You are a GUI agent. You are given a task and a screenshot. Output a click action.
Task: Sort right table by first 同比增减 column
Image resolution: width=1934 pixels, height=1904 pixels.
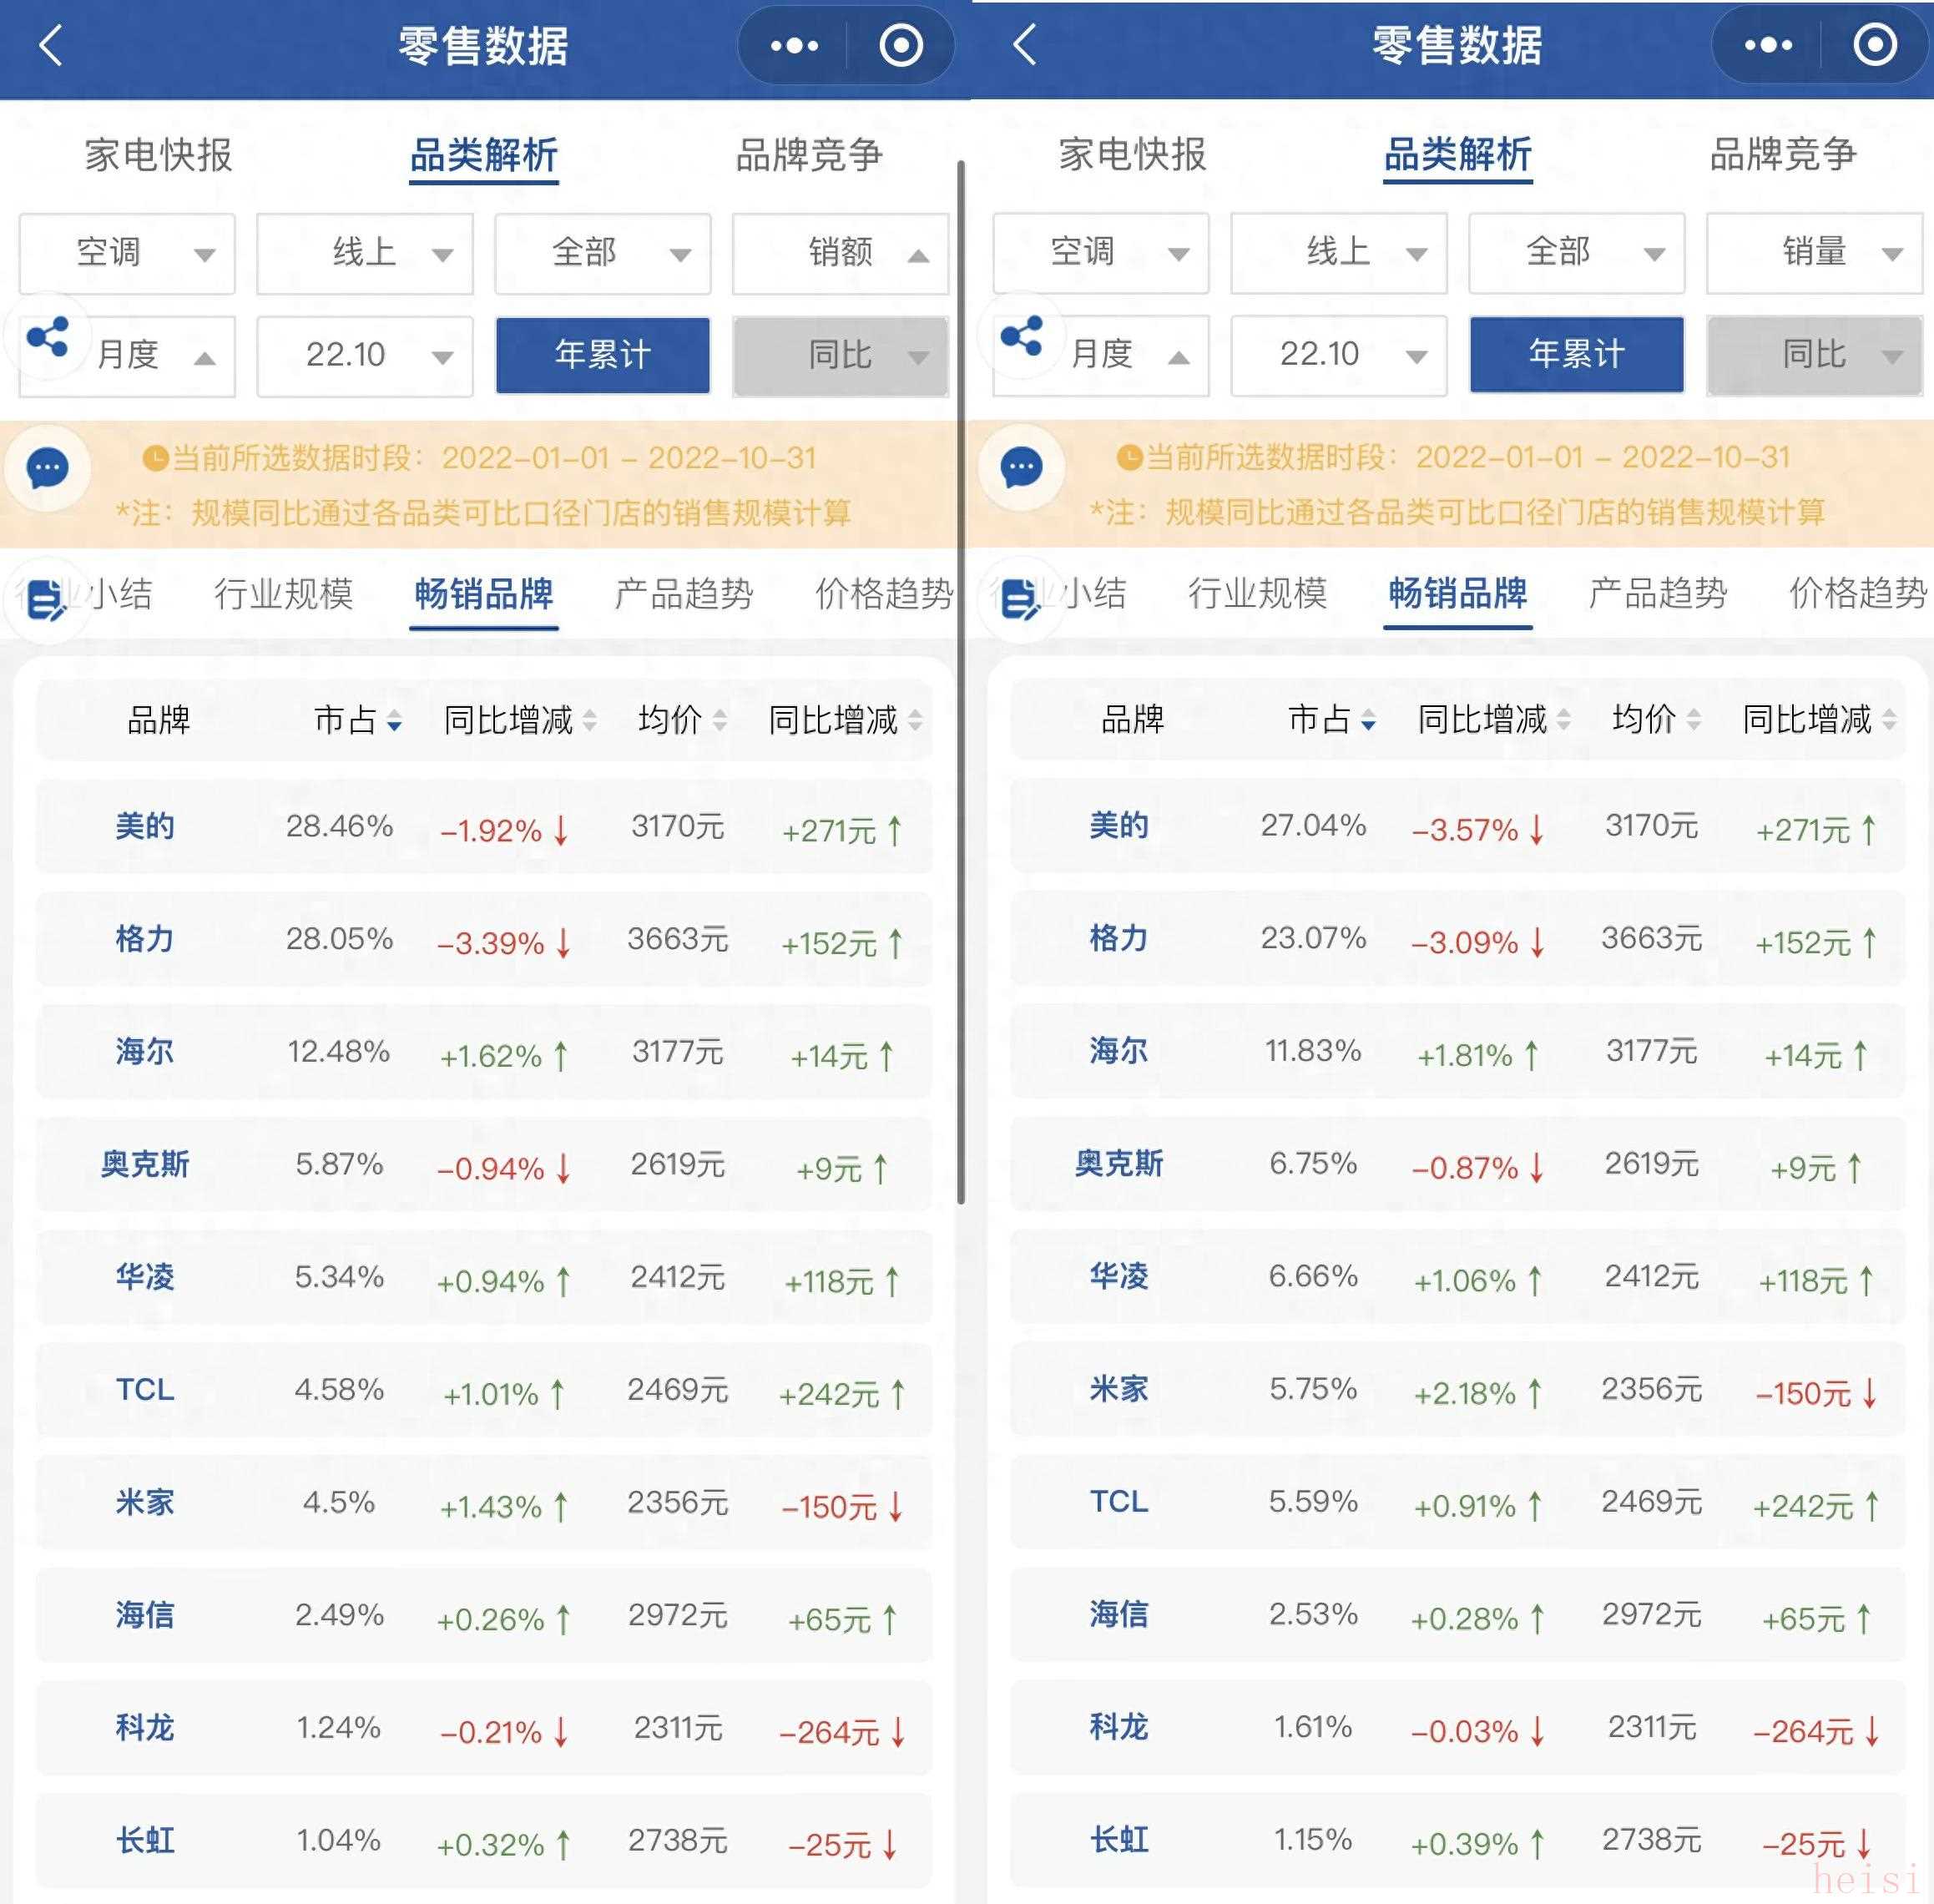click(x=1563, y=720)
